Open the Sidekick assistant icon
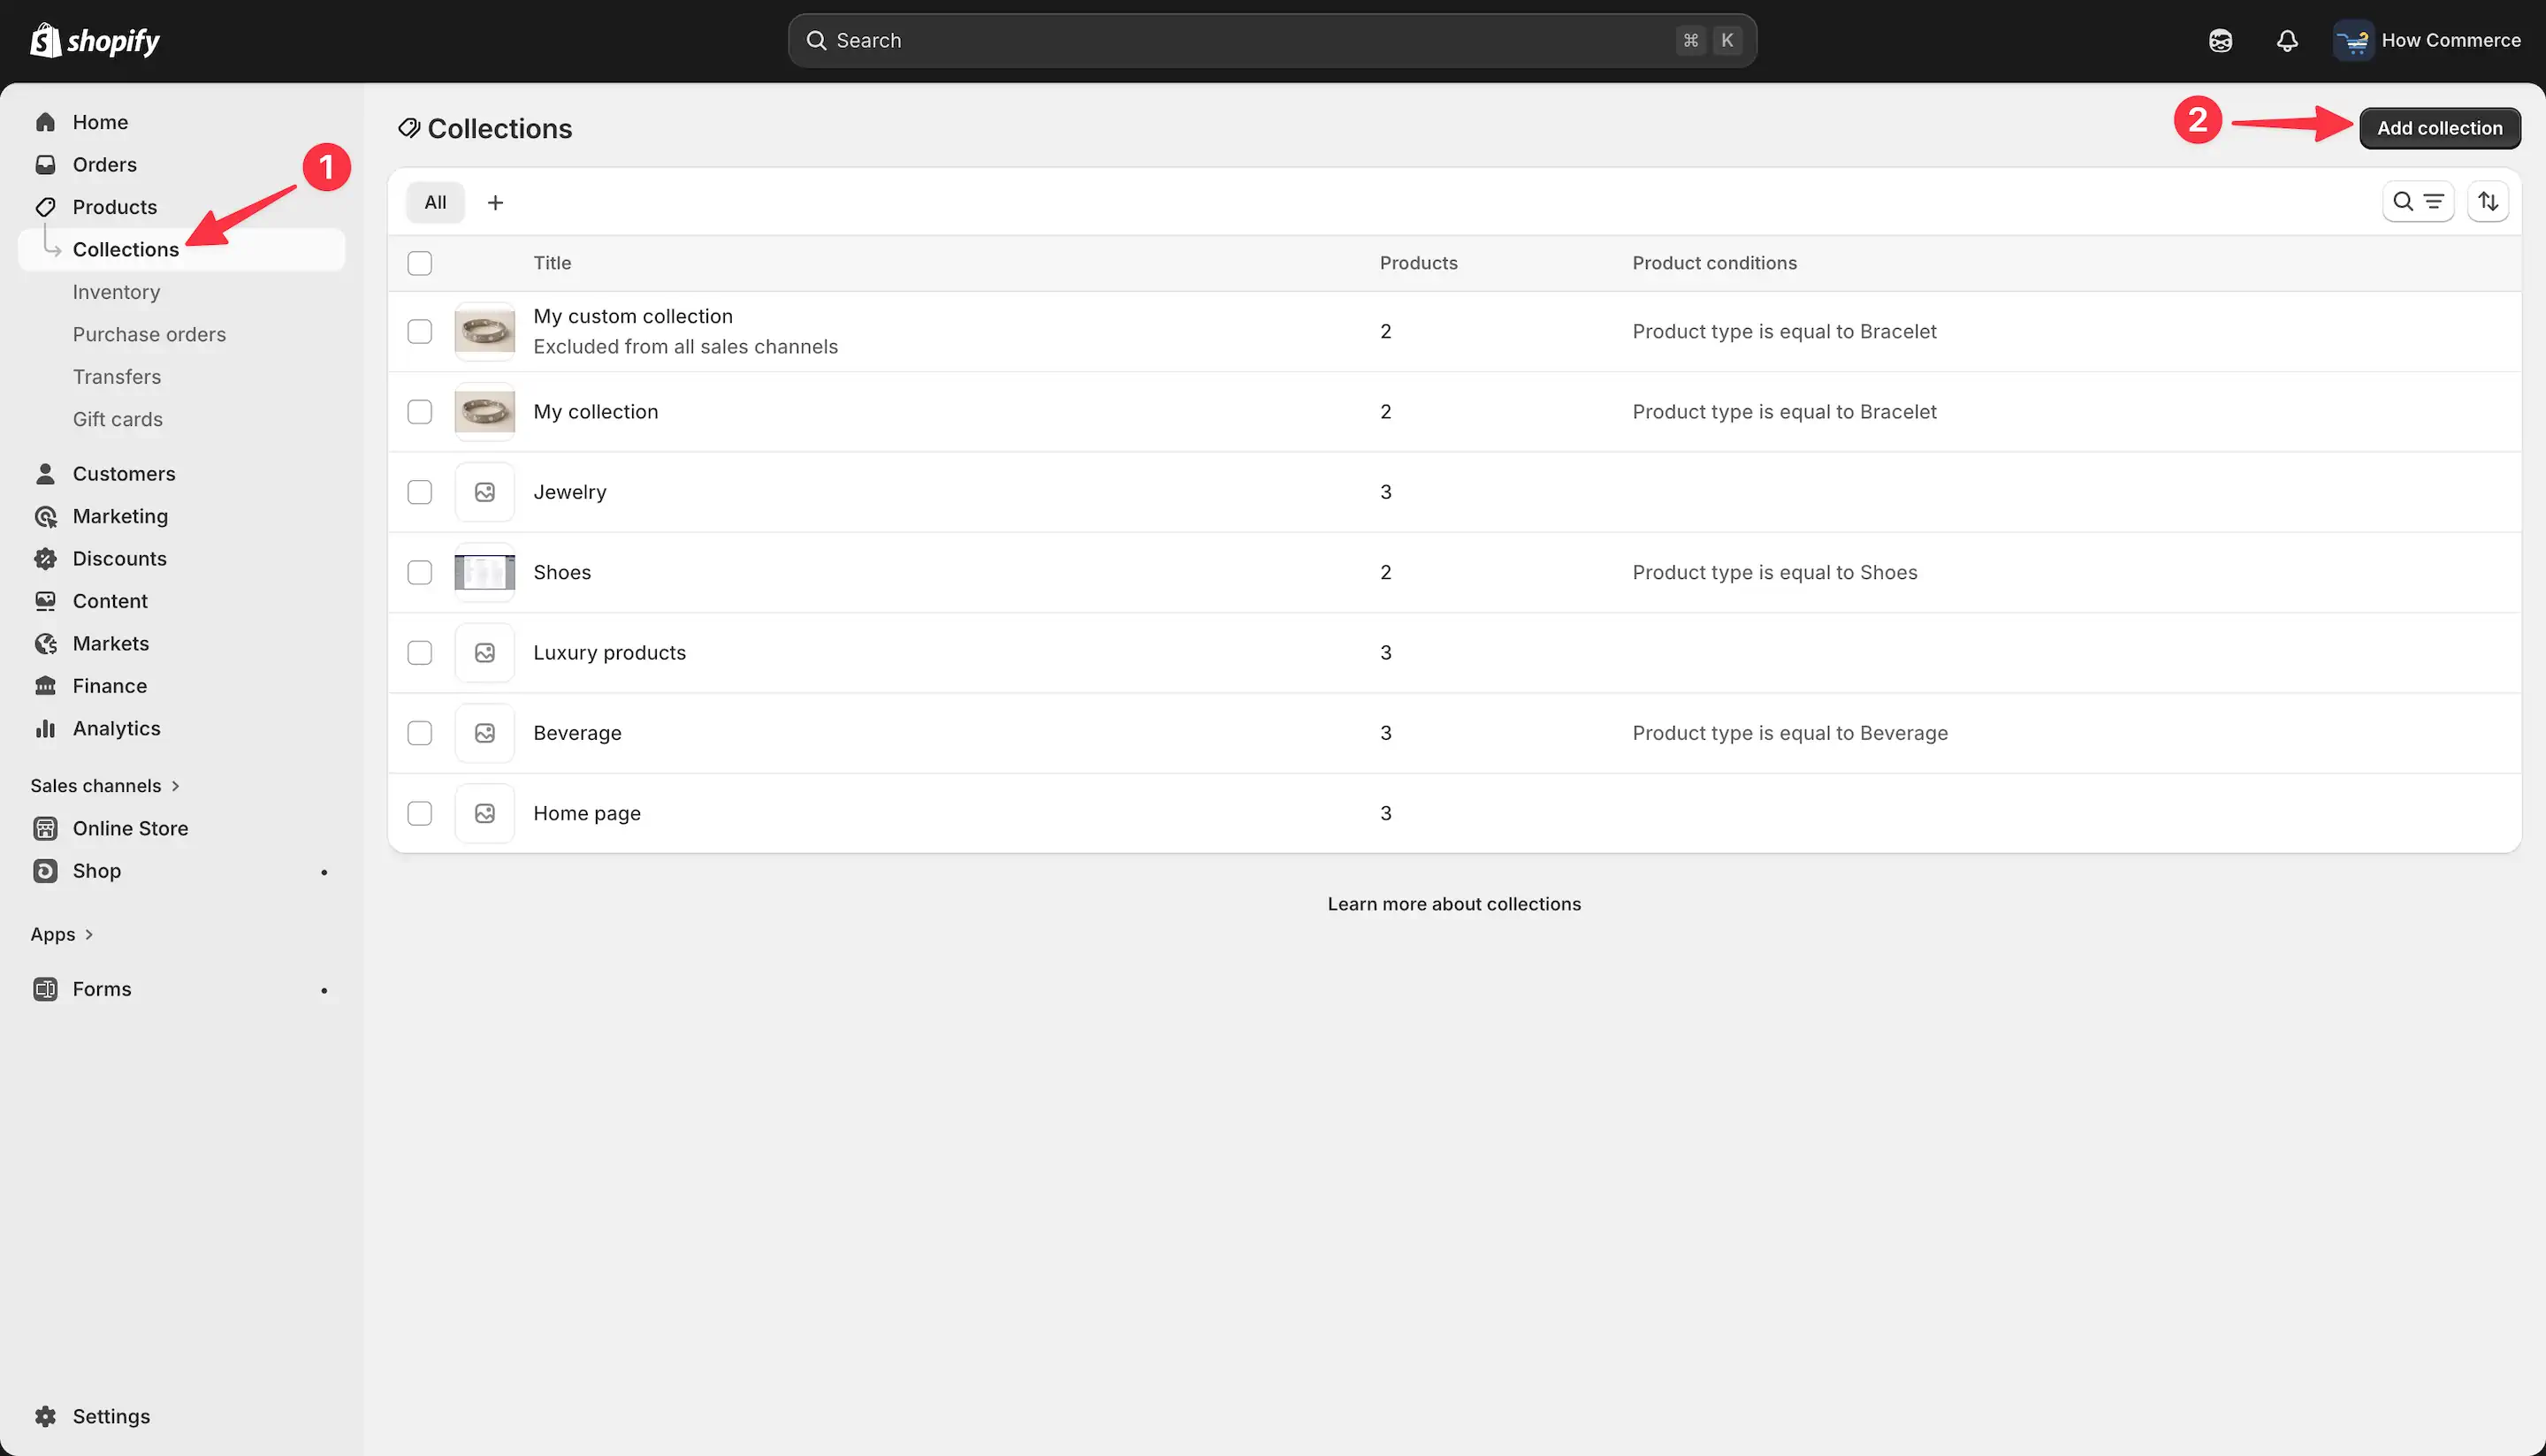 pyautogui.click(x=2220, y=41)
